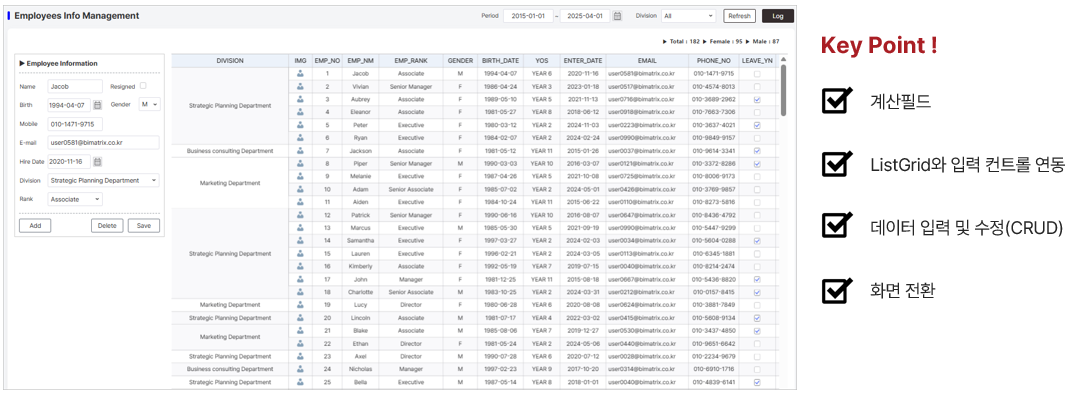This screenshot has height=394, width=1073.
Task: Click the person image icon for John
Action: (x=300, y=279)
